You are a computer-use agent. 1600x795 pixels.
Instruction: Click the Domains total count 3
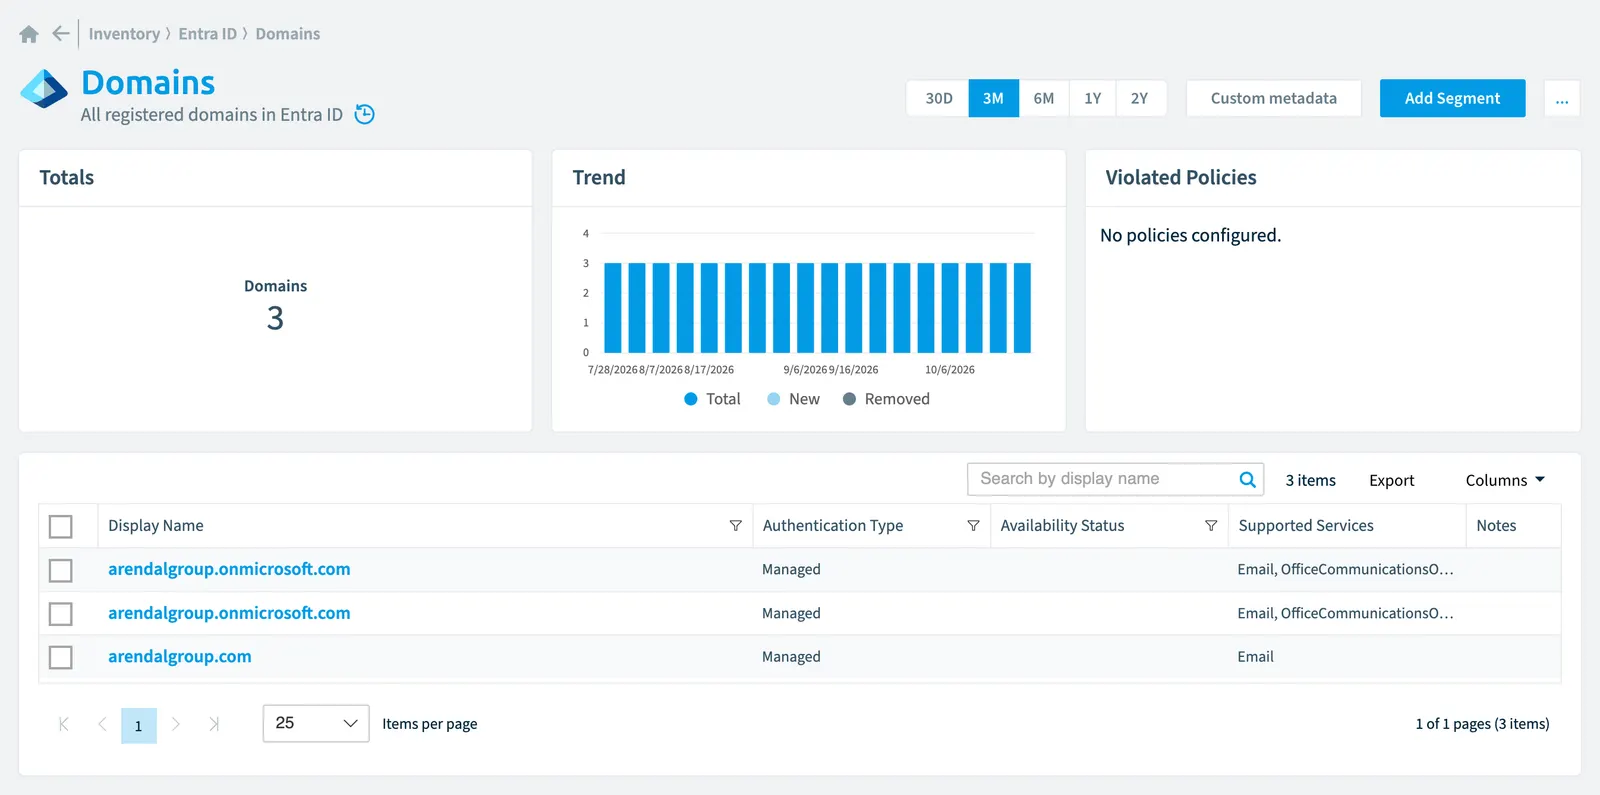pos(275,318)
